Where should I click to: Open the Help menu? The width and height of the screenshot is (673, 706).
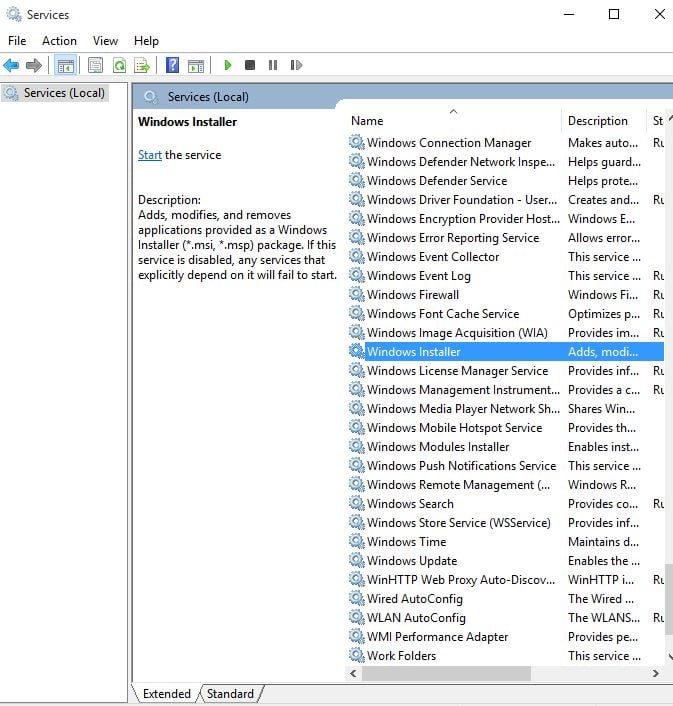tap(146, 41)
